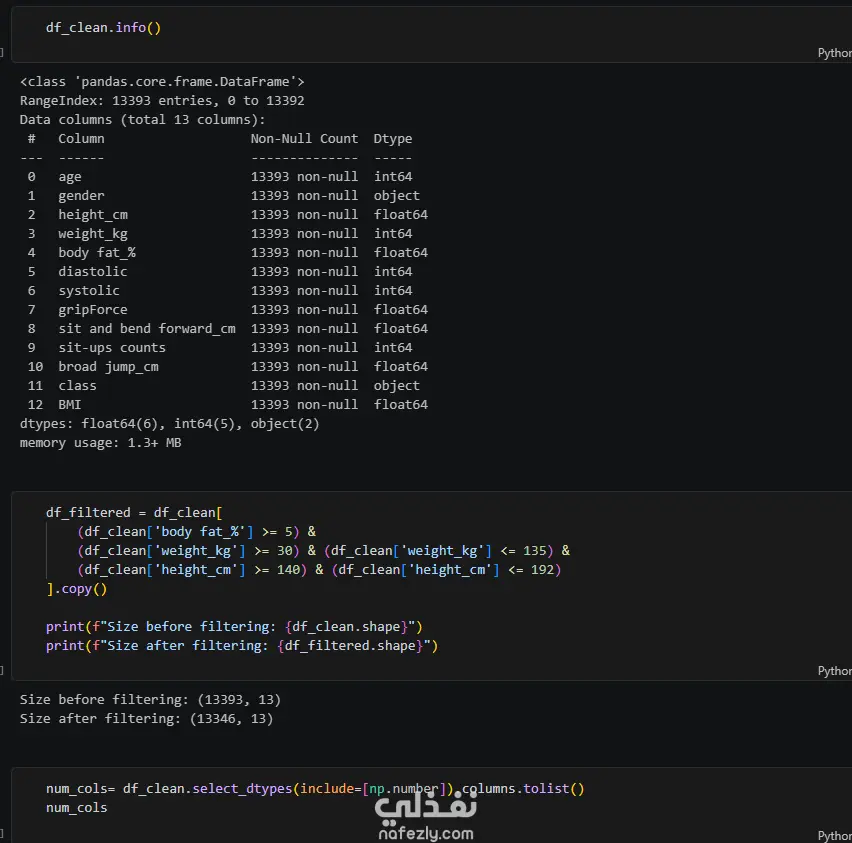Open Python language label of df_filtered cell
This screenshot has height=843, width=852.
pyautogui.click(x=835, y=671)
